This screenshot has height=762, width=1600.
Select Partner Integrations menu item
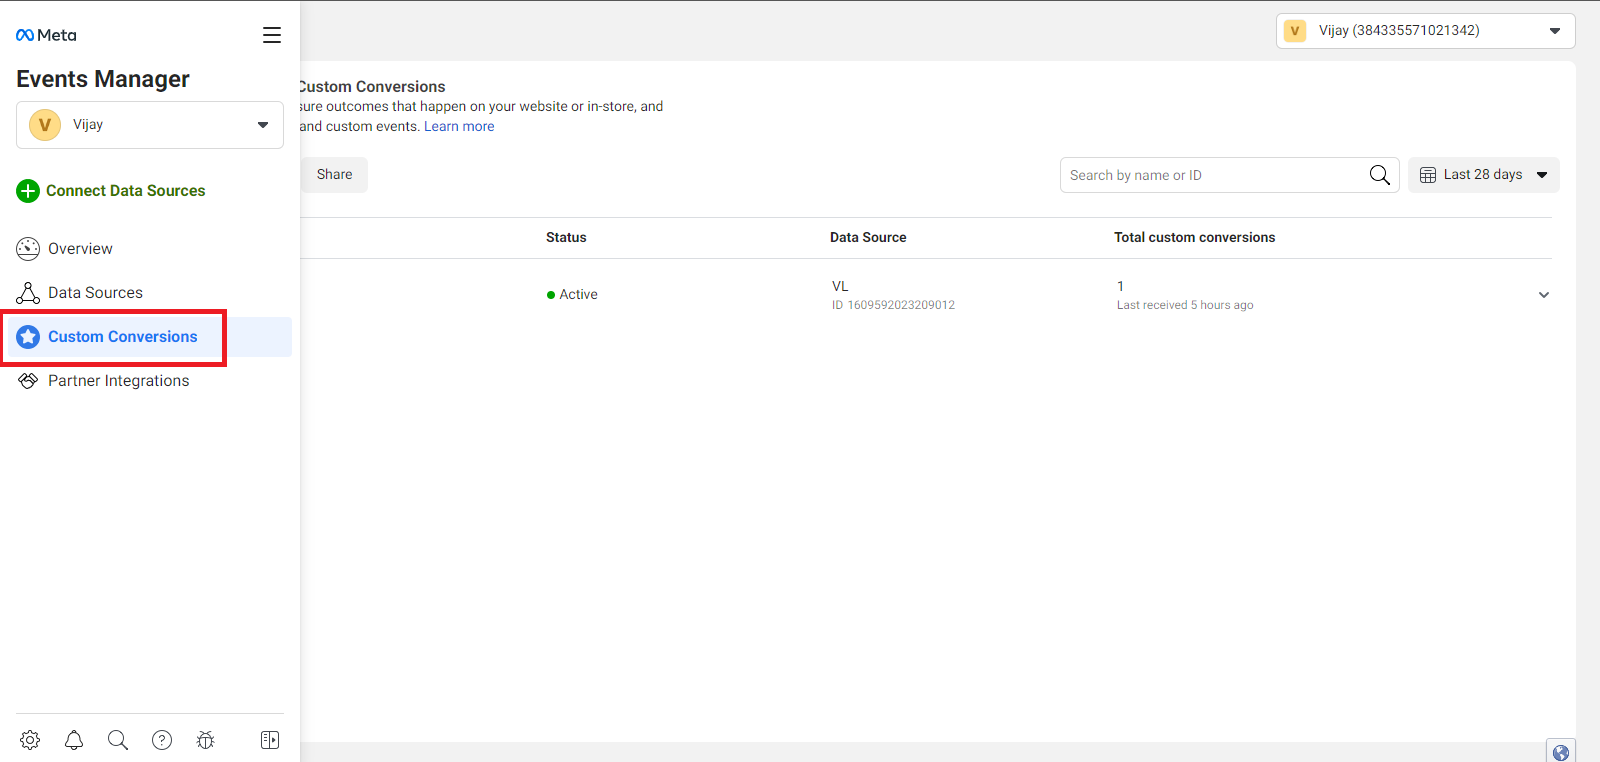tap(118, 381)
